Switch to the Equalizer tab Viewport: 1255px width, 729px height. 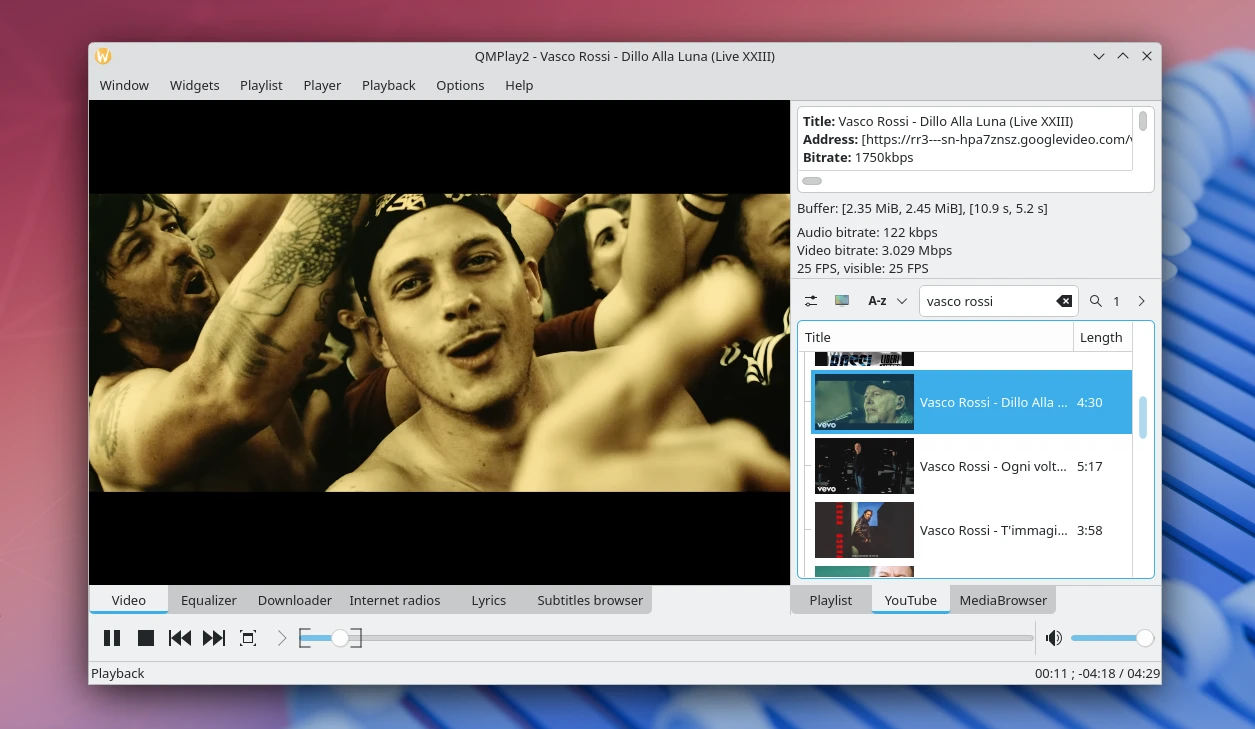(x=208, y=600)
